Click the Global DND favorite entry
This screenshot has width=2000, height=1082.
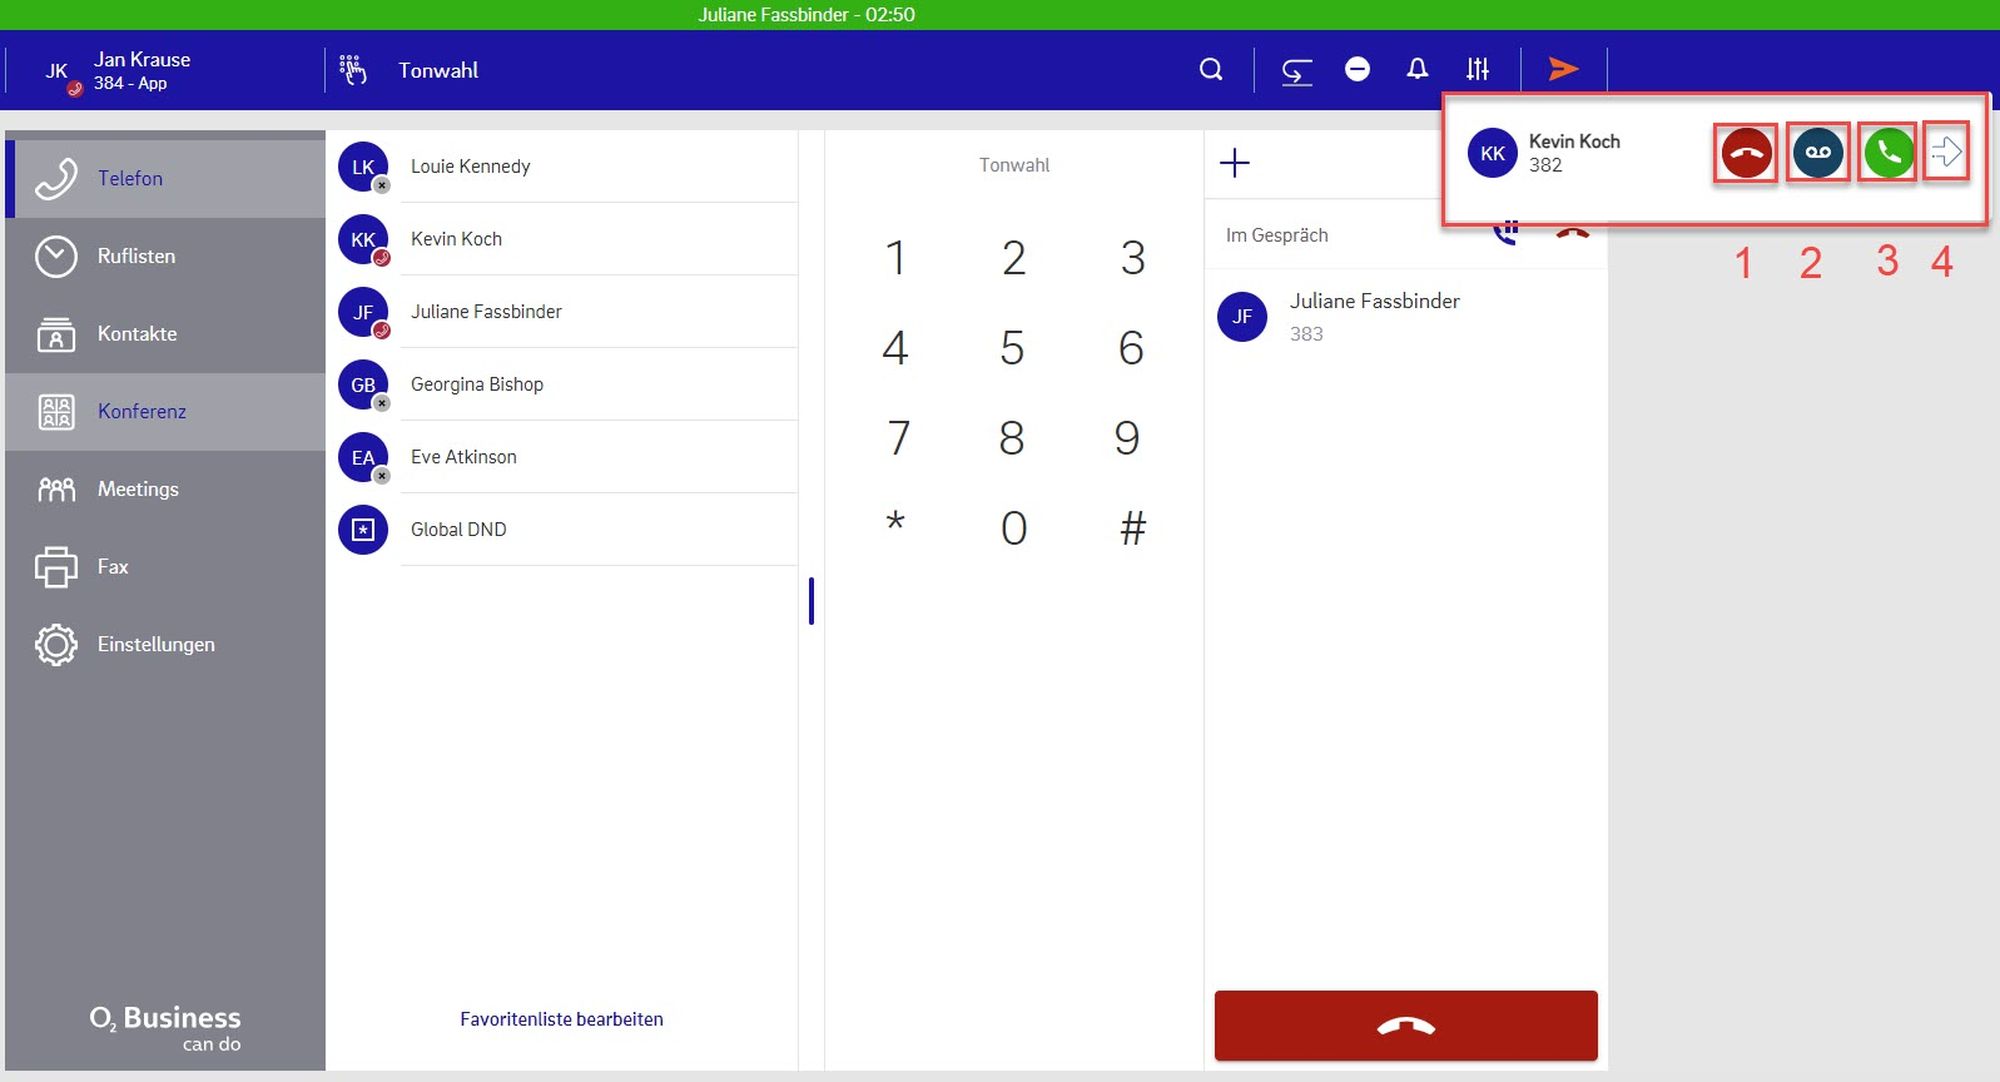pos(458,529)
